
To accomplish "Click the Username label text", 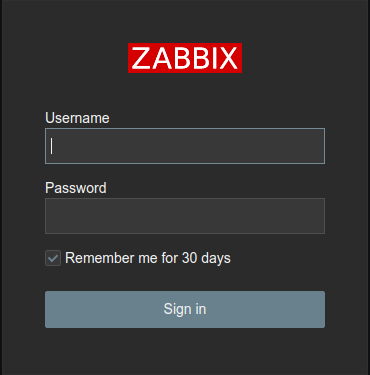I will point(77,118).
